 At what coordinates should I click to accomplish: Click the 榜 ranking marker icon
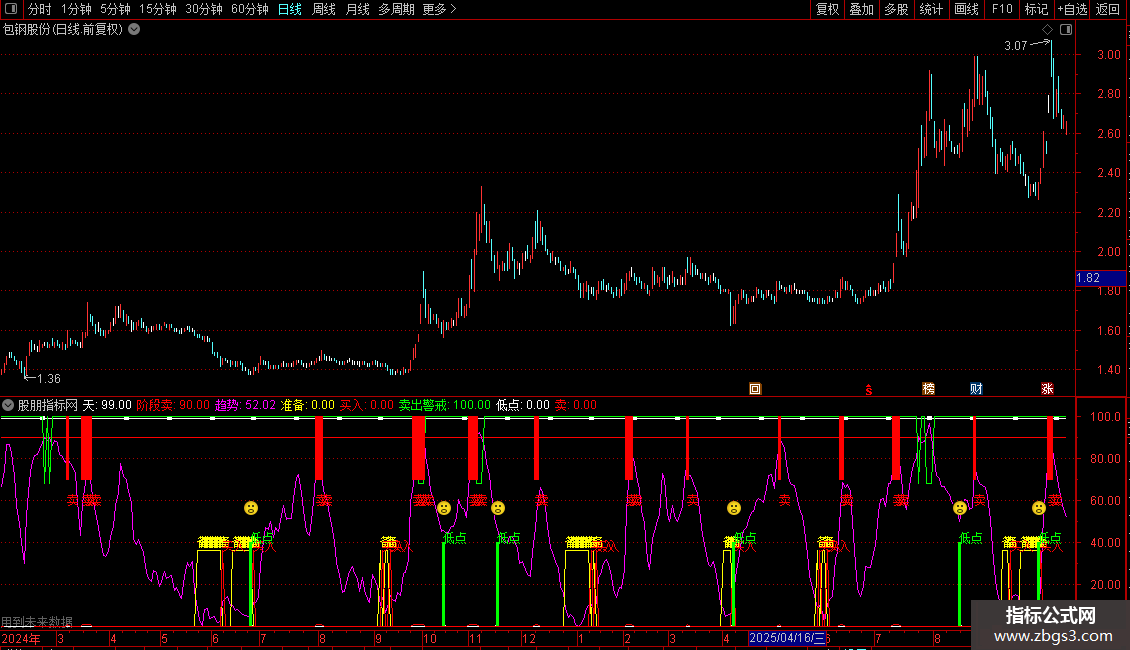(929, 388)
